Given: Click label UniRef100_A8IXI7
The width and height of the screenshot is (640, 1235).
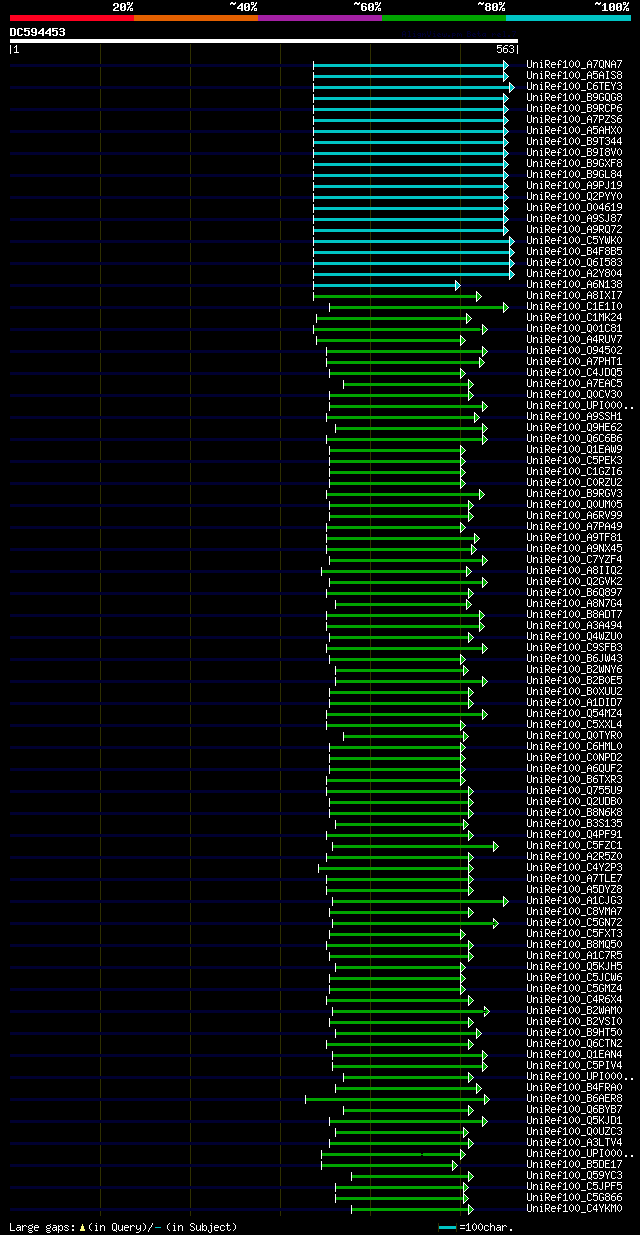Looking at the screenshot, I should tap(574, 295).
